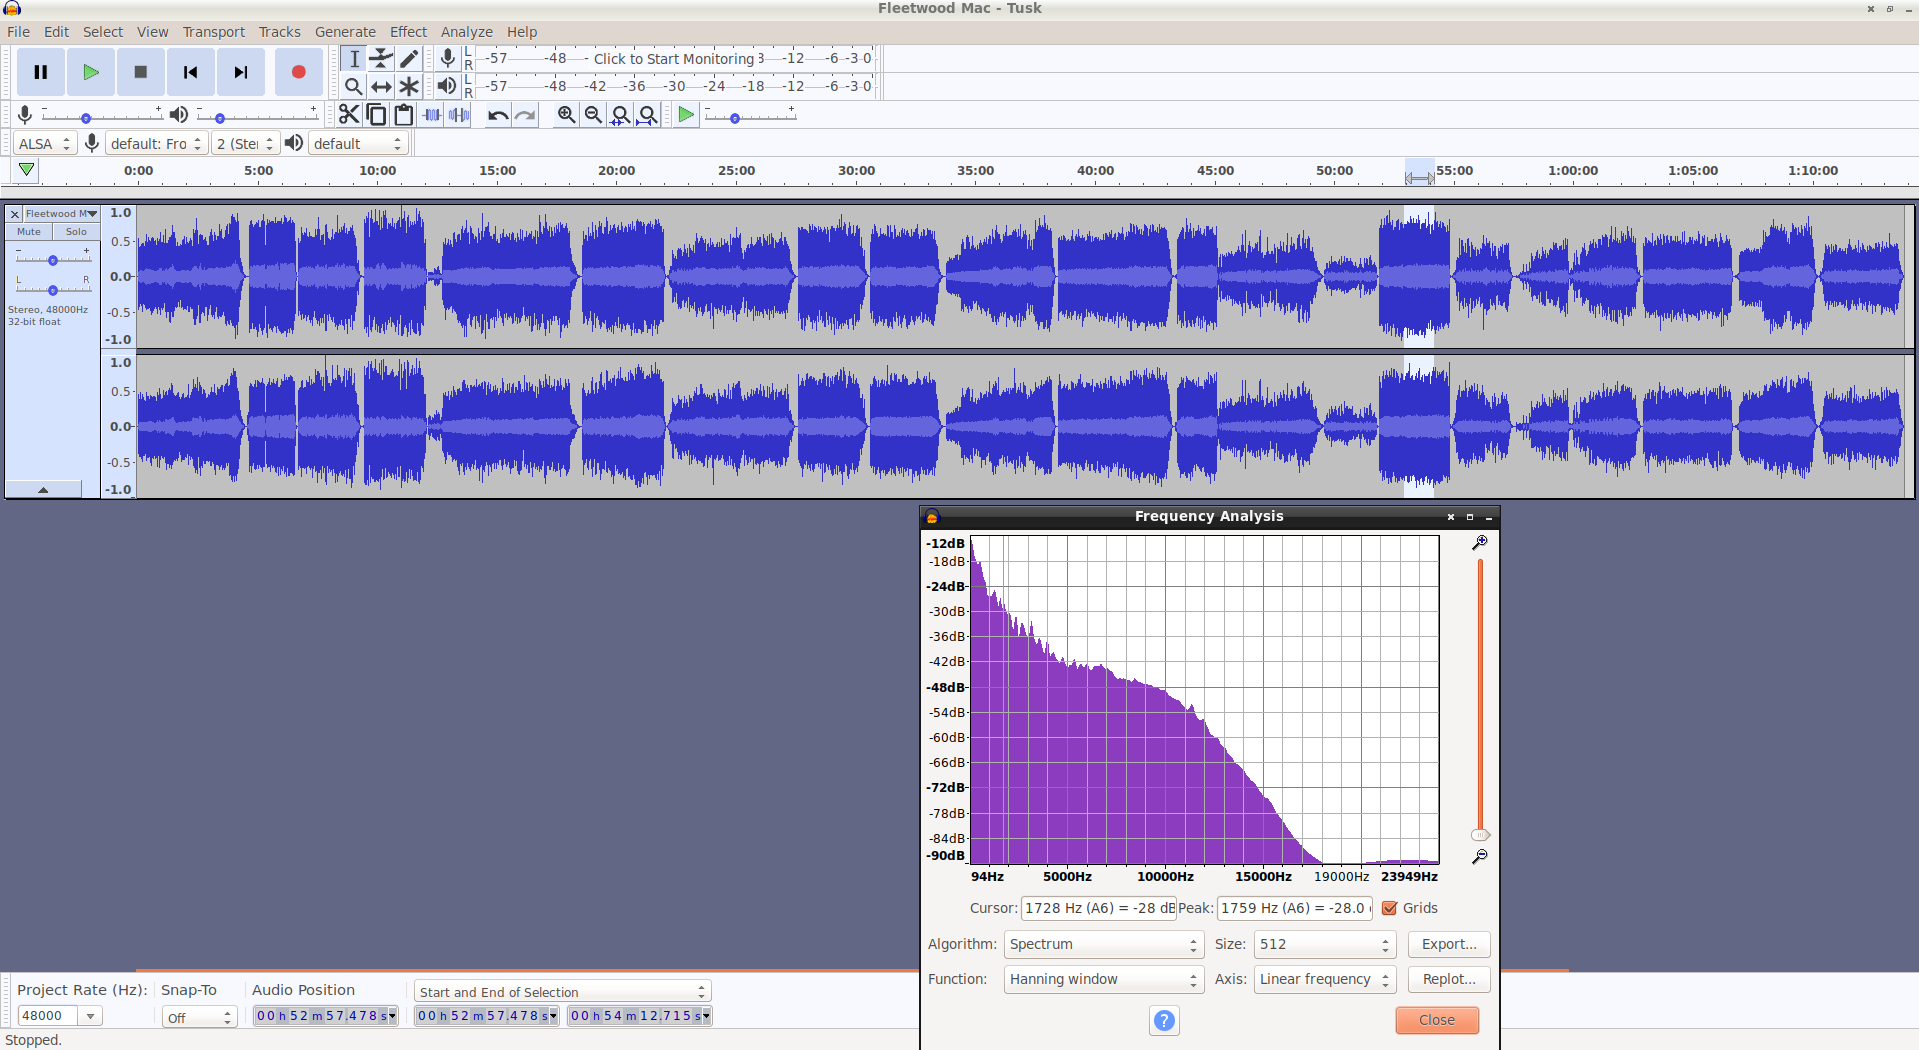Undo the last action
The image size is (1919, 1050).
[498, 115]
